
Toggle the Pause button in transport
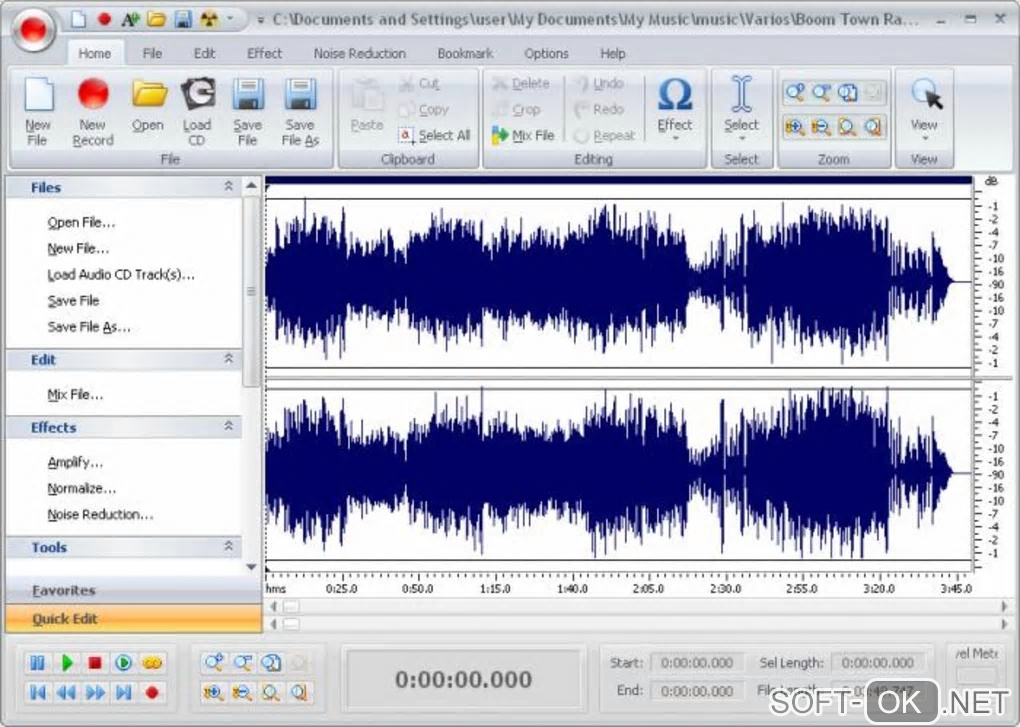[x=37, y=662]
